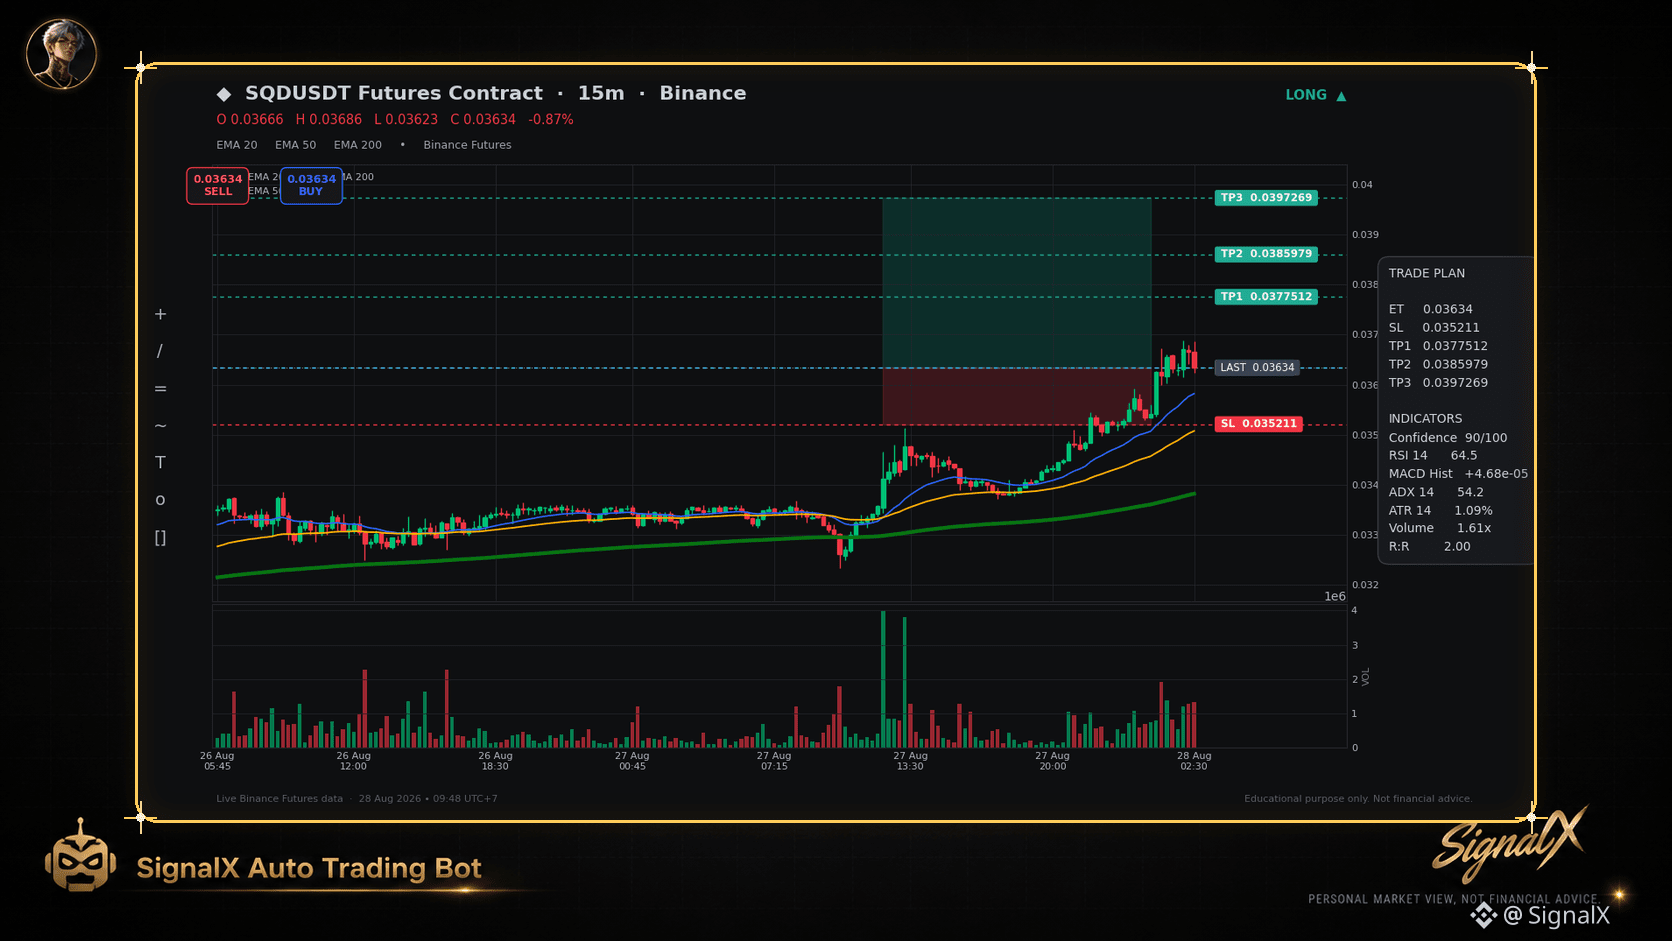This screenshot has width=1672, height=941.
Task: Click the Confidence 90/100 row
Action: [x=1448, y=438]
